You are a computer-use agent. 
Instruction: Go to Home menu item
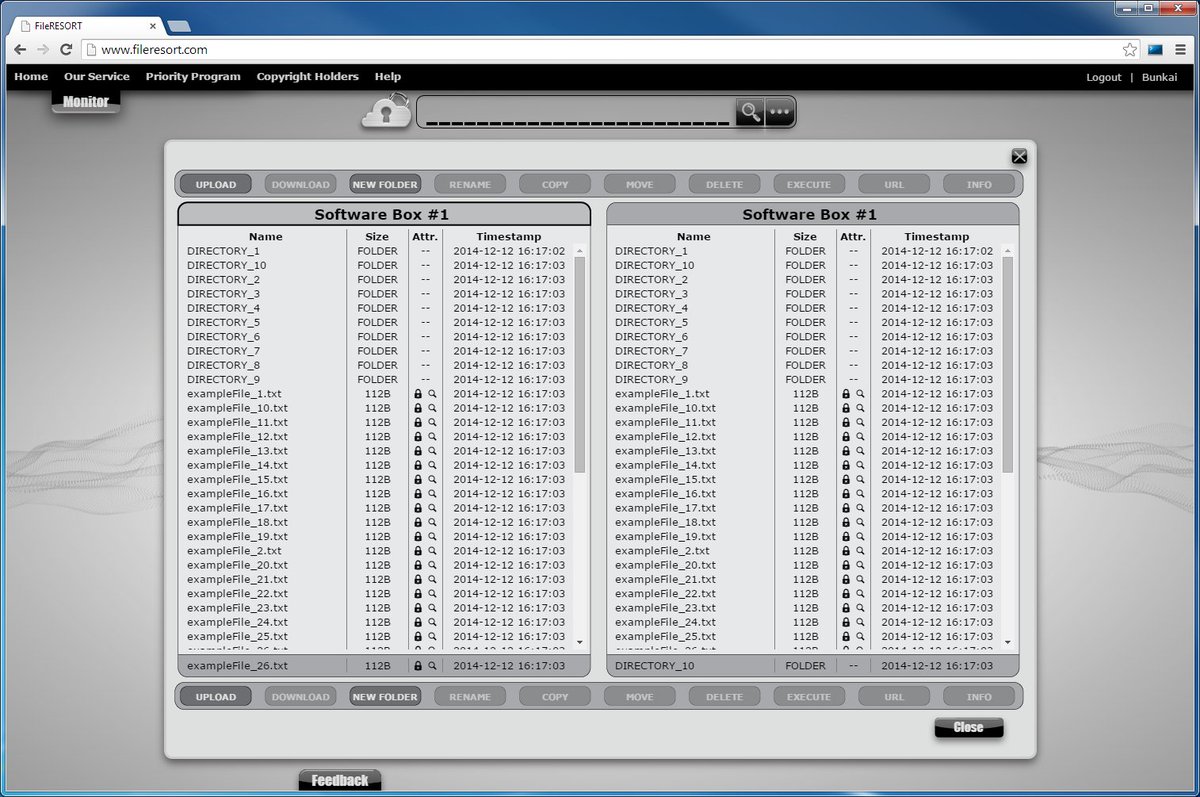click(31, 77)
